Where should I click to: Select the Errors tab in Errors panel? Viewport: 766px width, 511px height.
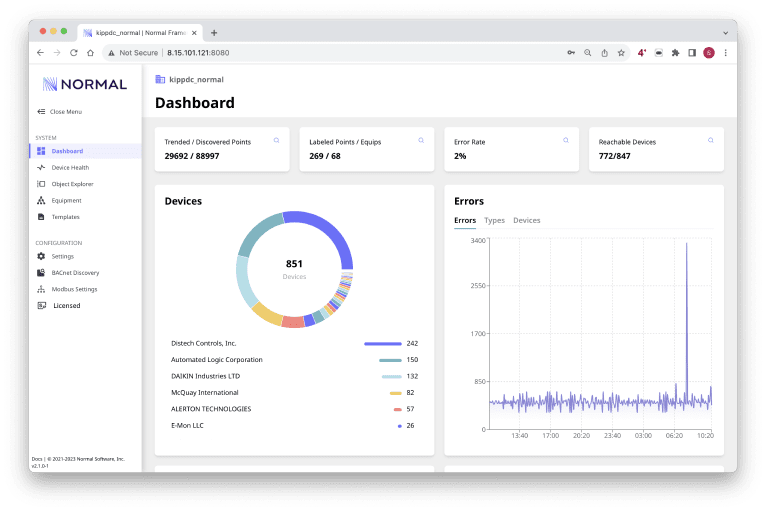click(x=465, y=220)
